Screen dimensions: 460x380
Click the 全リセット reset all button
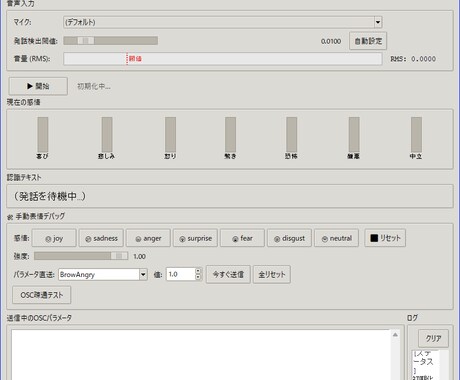coord(272,274)
